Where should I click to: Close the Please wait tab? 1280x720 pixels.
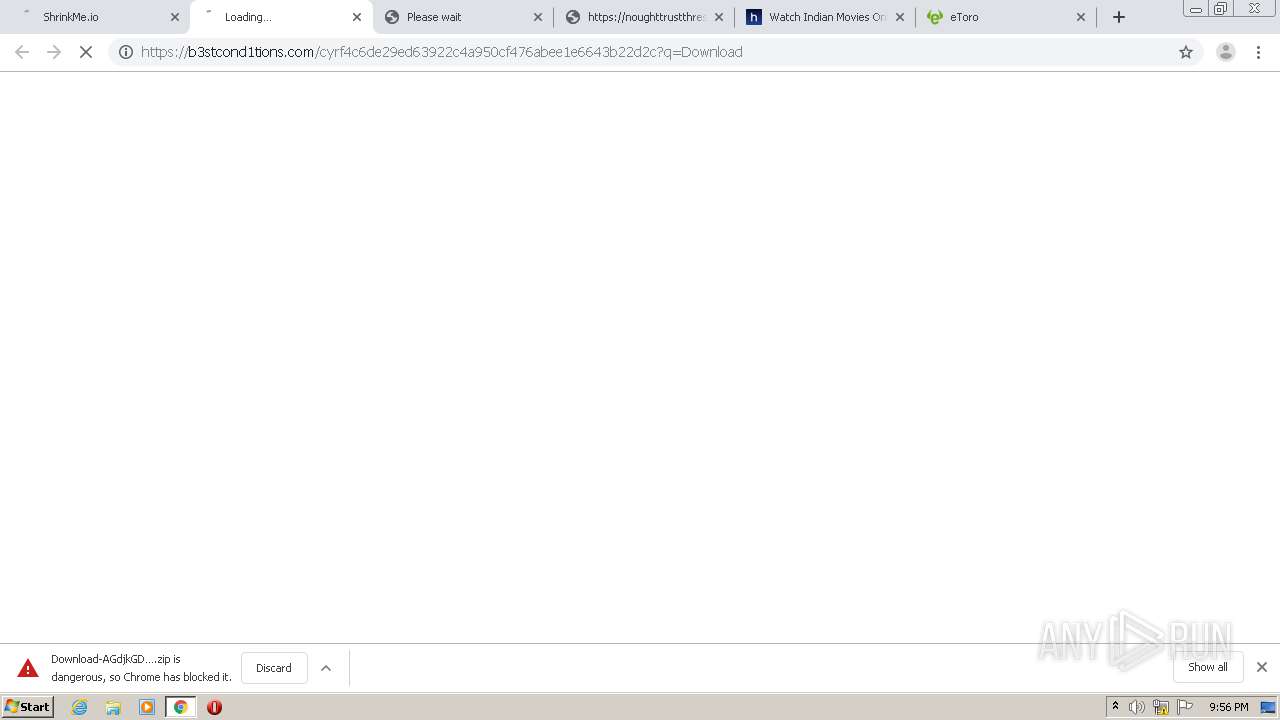(x=538, y=17)
